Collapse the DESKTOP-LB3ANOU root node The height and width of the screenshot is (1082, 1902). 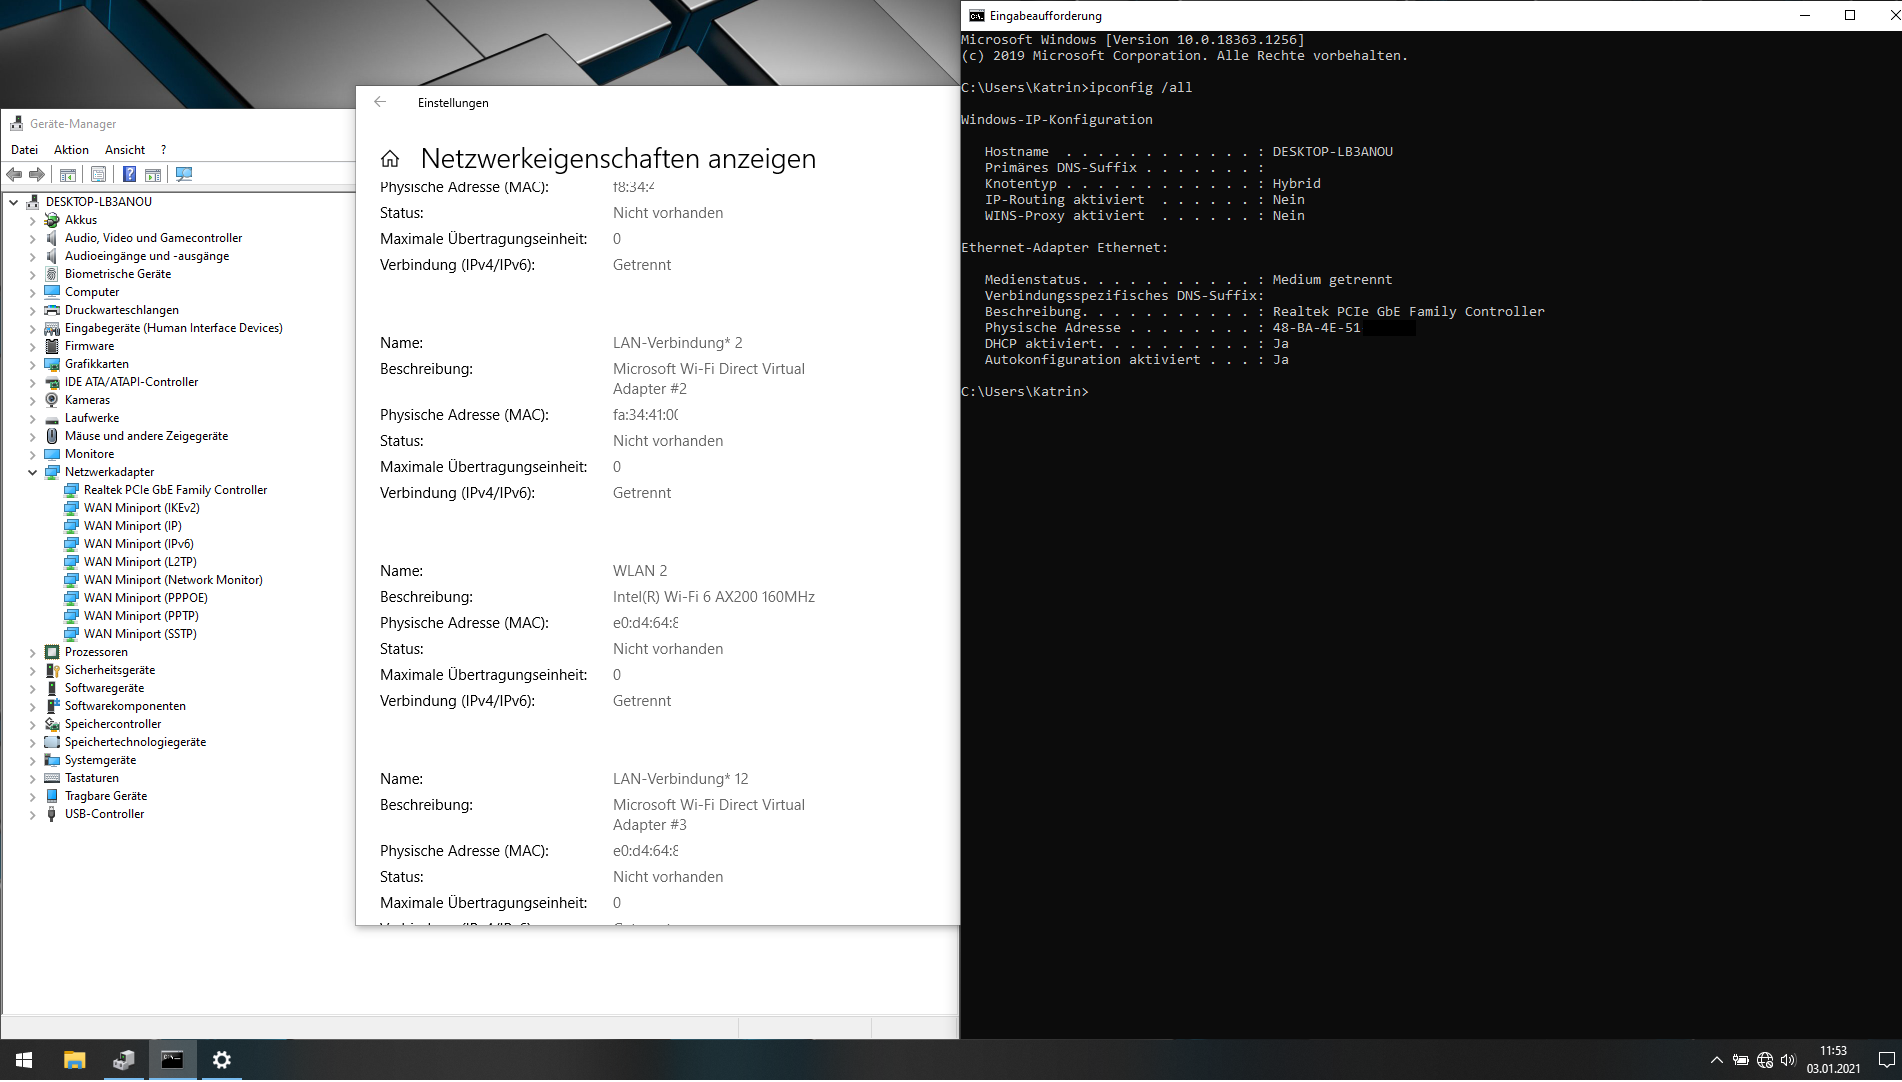coord(14,202)
